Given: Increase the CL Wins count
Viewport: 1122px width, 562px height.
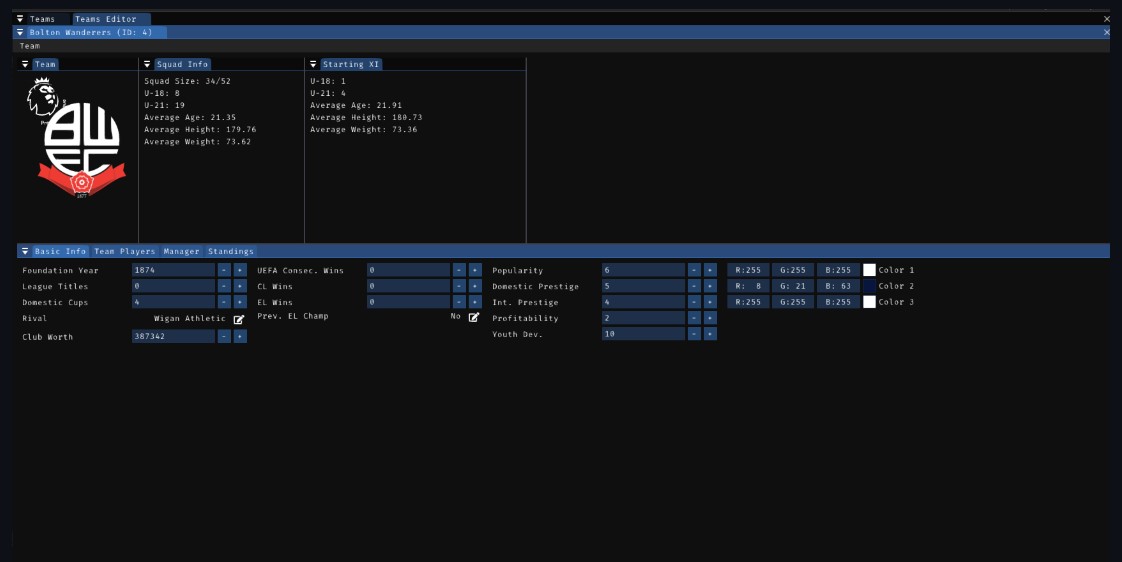Looking at the screenshot, I should tap(475, 286).
